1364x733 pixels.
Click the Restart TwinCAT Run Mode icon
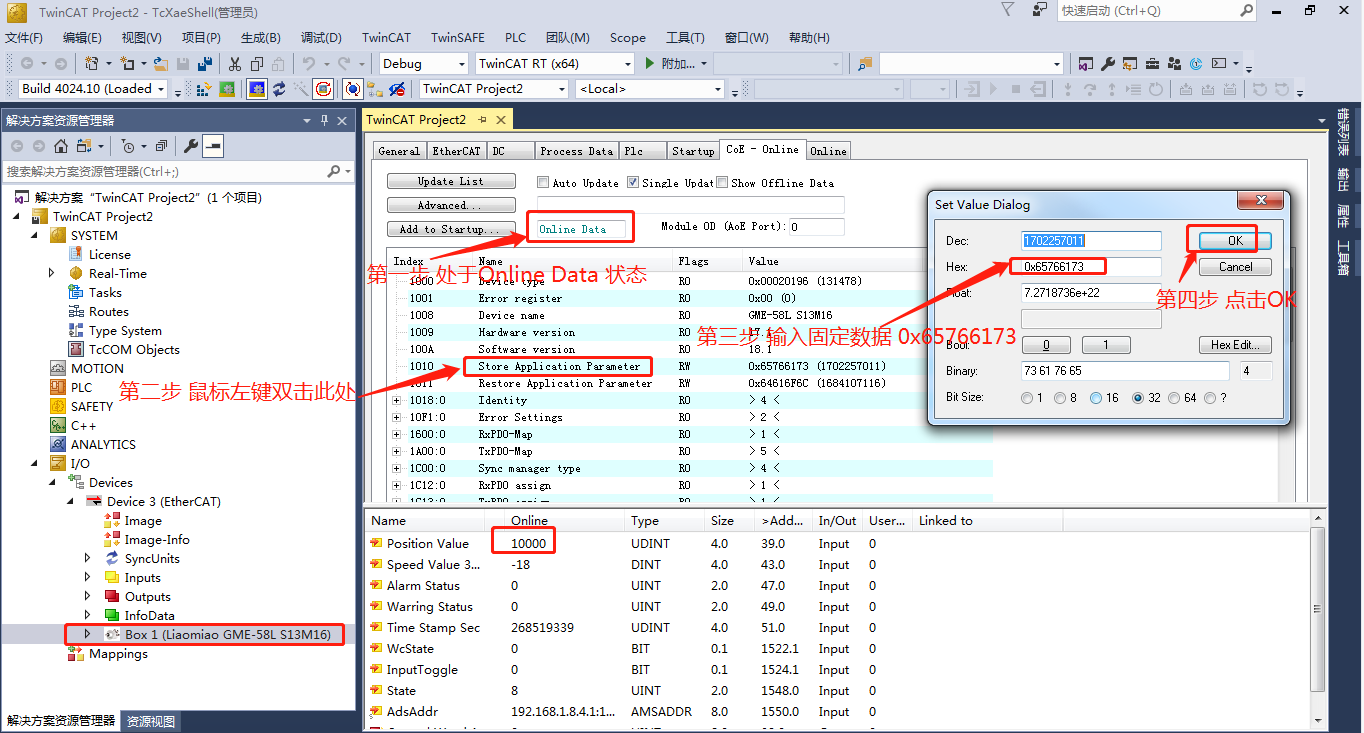point(227,89)
